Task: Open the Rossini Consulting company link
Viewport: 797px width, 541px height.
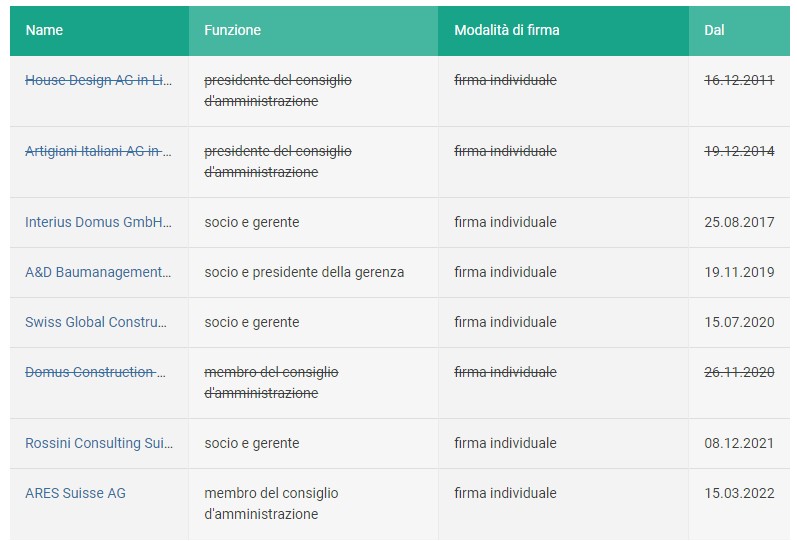Action: click(x=99, y=443)
